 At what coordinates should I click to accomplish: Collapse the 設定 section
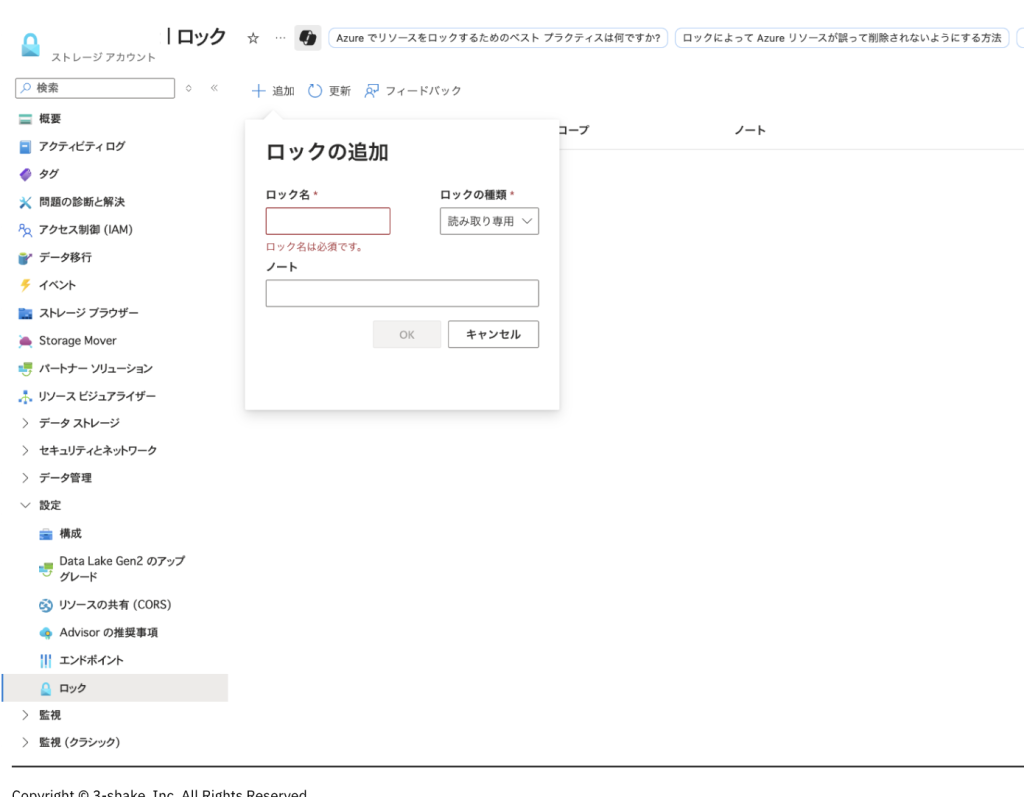(x=26, y=506)
